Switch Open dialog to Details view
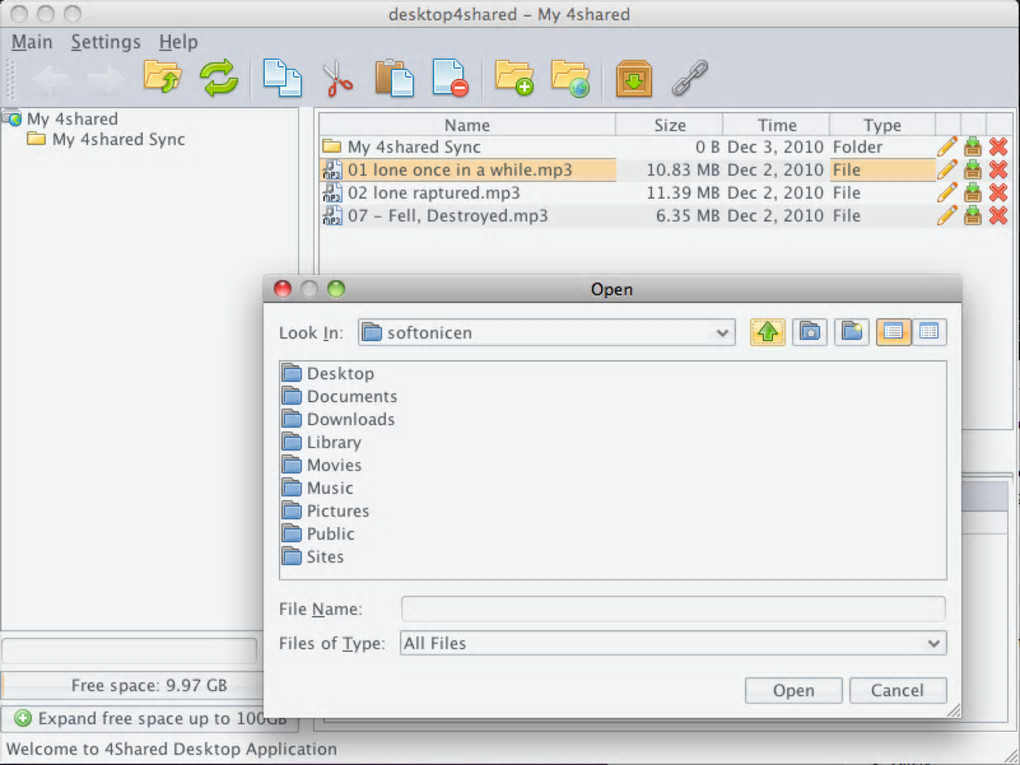This screenshot has width=1020, height=765. 929,332
